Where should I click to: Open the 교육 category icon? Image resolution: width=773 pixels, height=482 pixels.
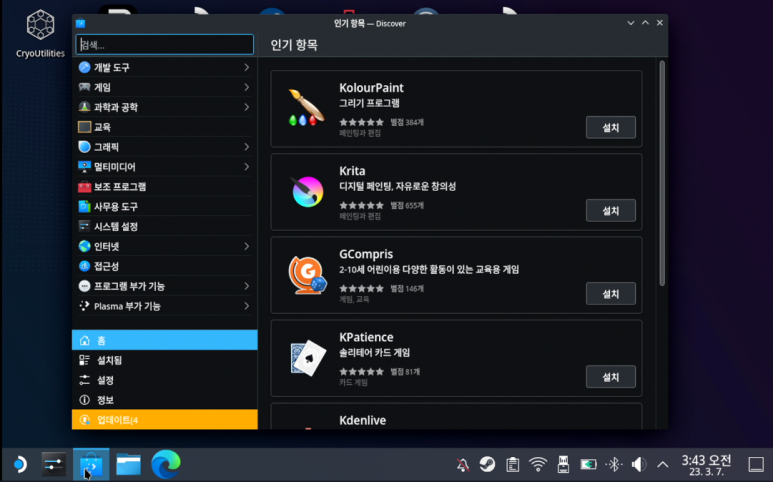84,127
